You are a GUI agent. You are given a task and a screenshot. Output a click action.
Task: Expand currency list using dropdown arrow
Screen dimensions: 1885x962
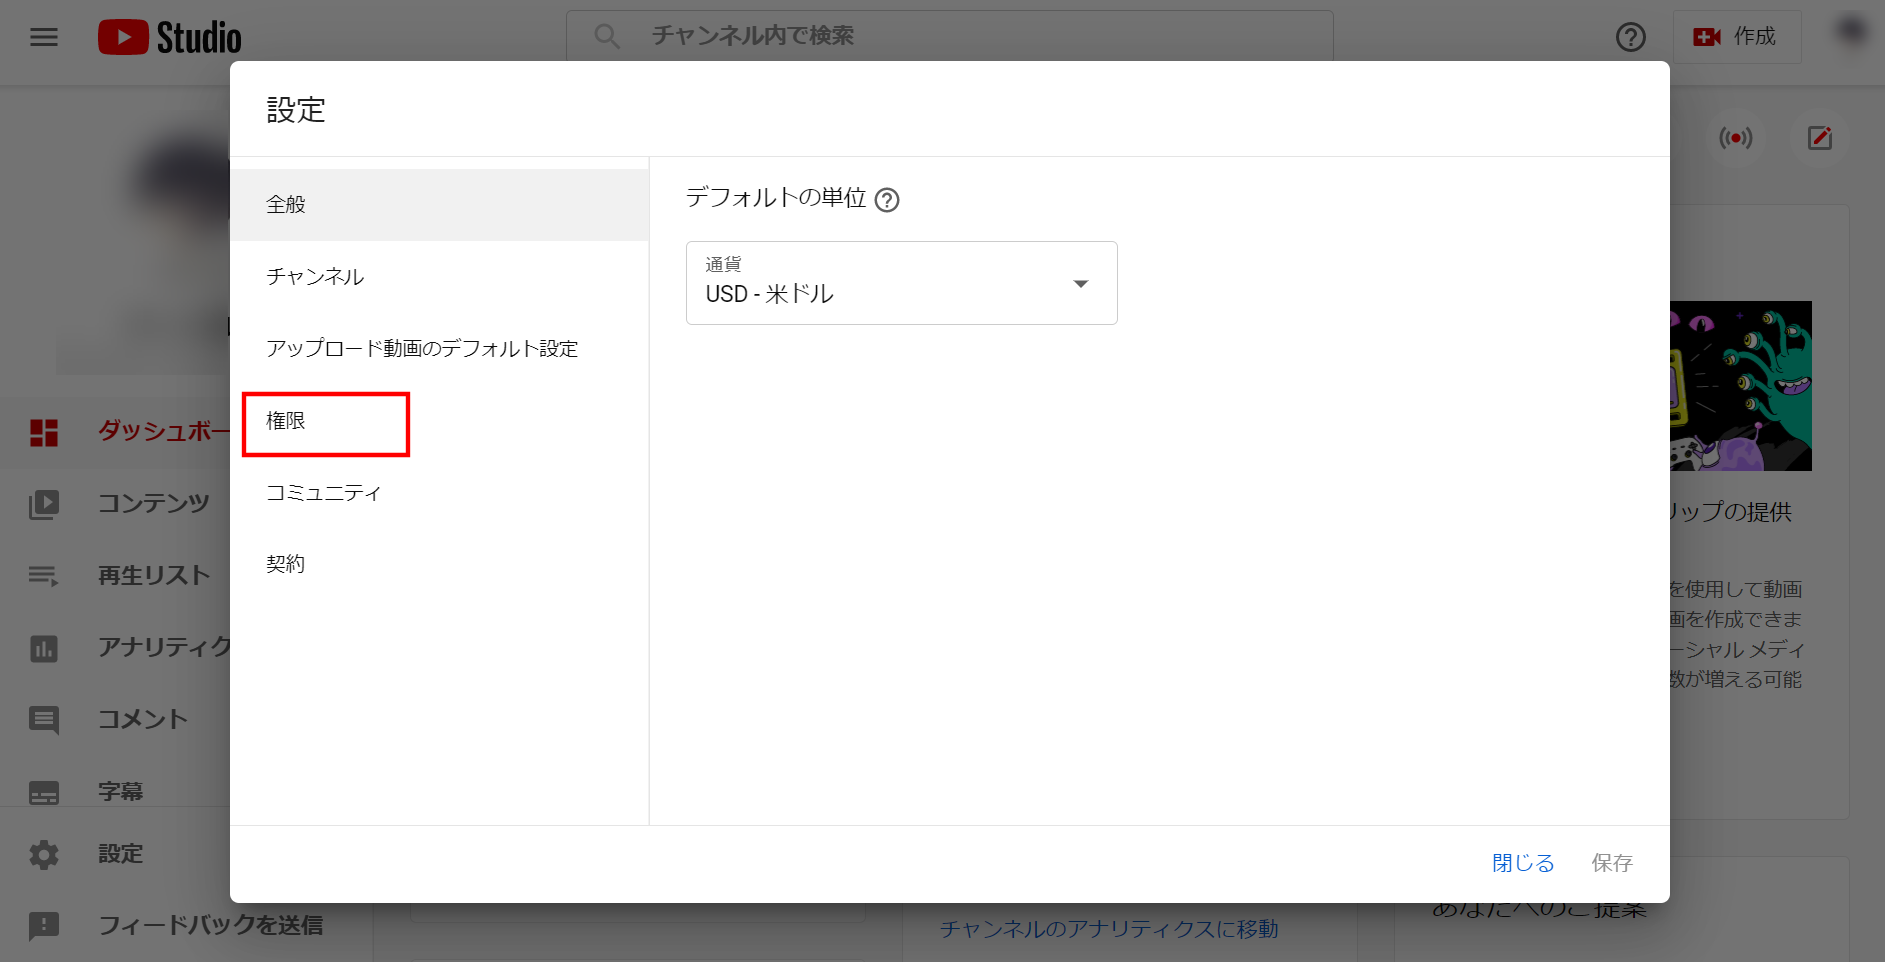[x=1080, y=284]
